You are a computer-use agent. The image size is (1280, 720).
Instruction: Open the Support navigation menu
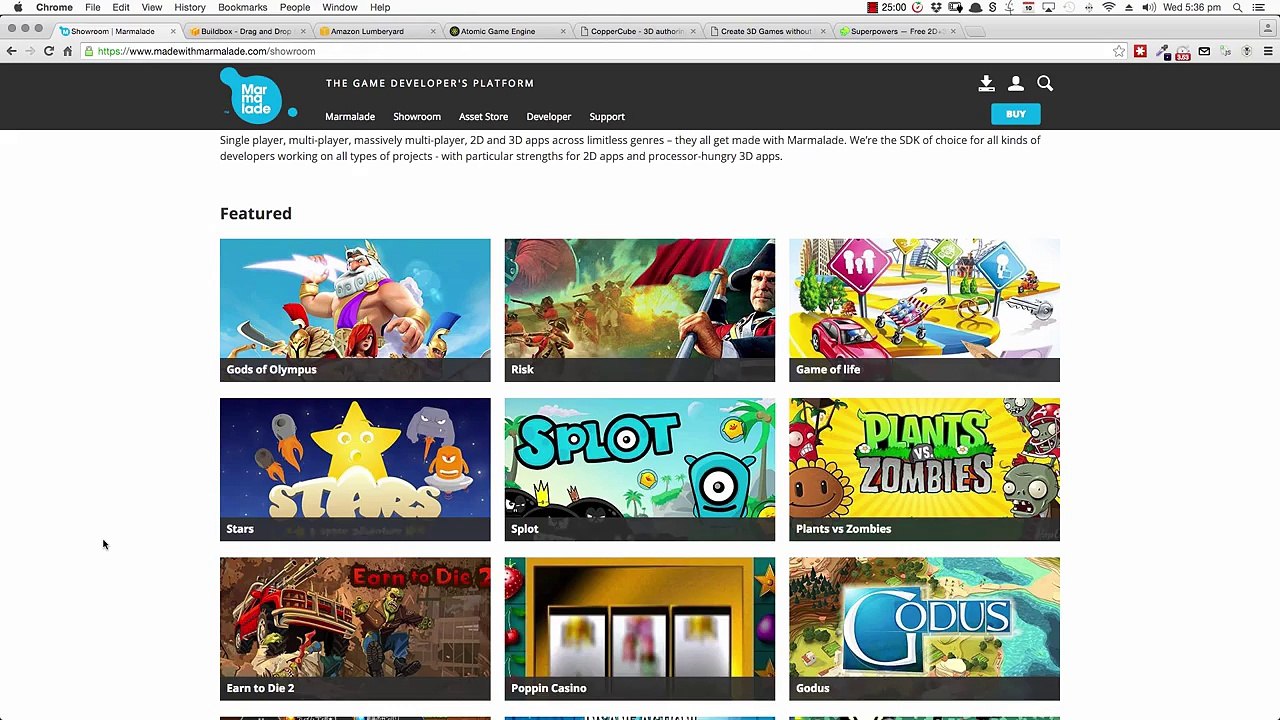607,117
